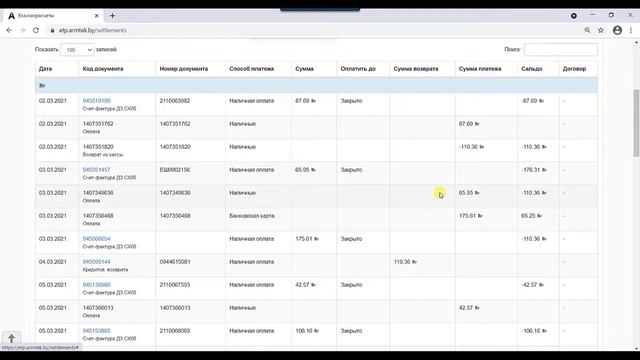Image resolution: width=640 pixels, height=360 pixels.
Task: Open document link 945000144 dated 04.03.2021
Action: click(x=97, y=262)
